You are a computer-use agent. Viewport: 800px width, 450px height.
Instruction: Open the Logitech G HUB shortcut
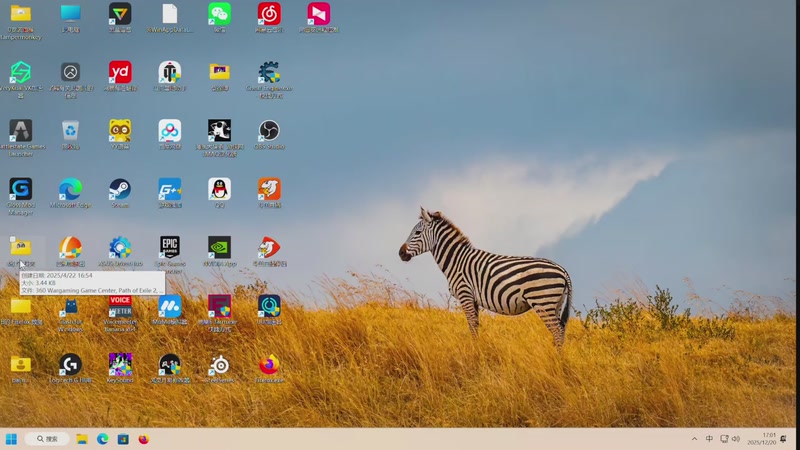pyautogui.click(x=70, y=365)
